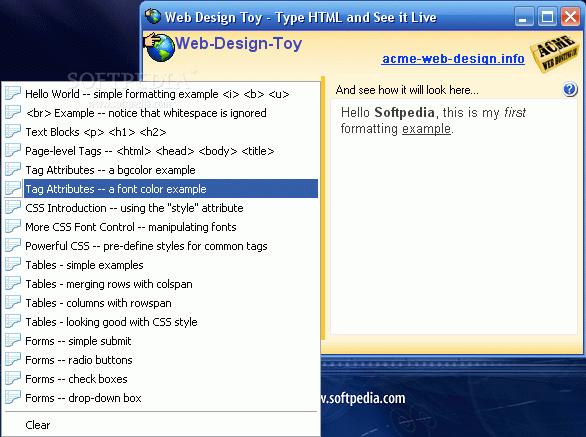586x437 pixels.
Task: Click the icon beside Tables rowspan entry
Action: click(13, 303)
